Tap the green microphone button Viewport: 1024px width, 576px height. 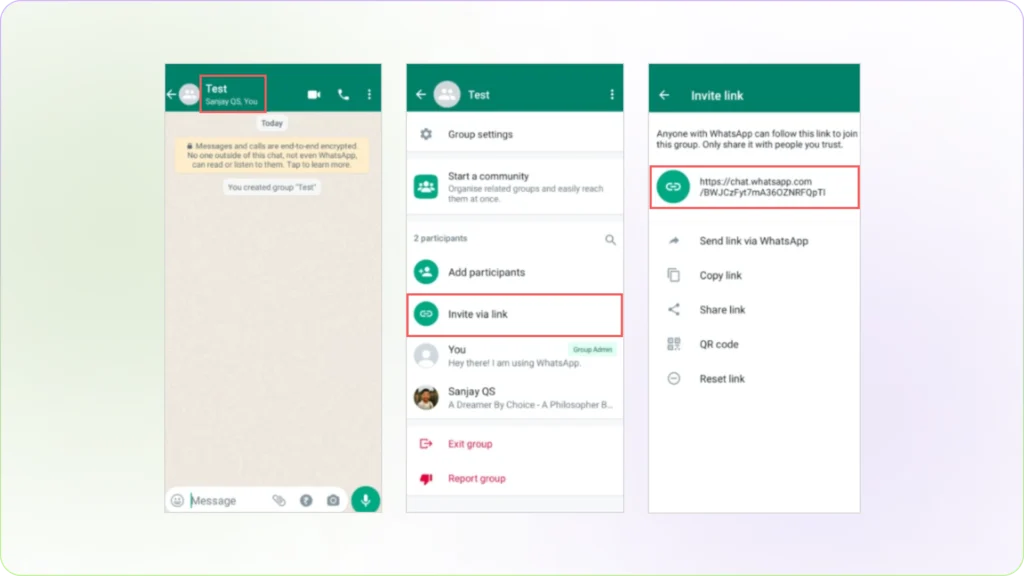tap(366, 500)
